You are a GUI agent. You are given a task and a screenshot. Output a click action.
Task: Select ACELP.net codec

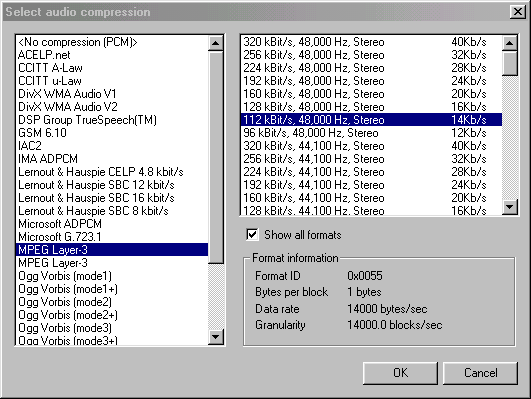pyautogui.click(x=112, y=55)
